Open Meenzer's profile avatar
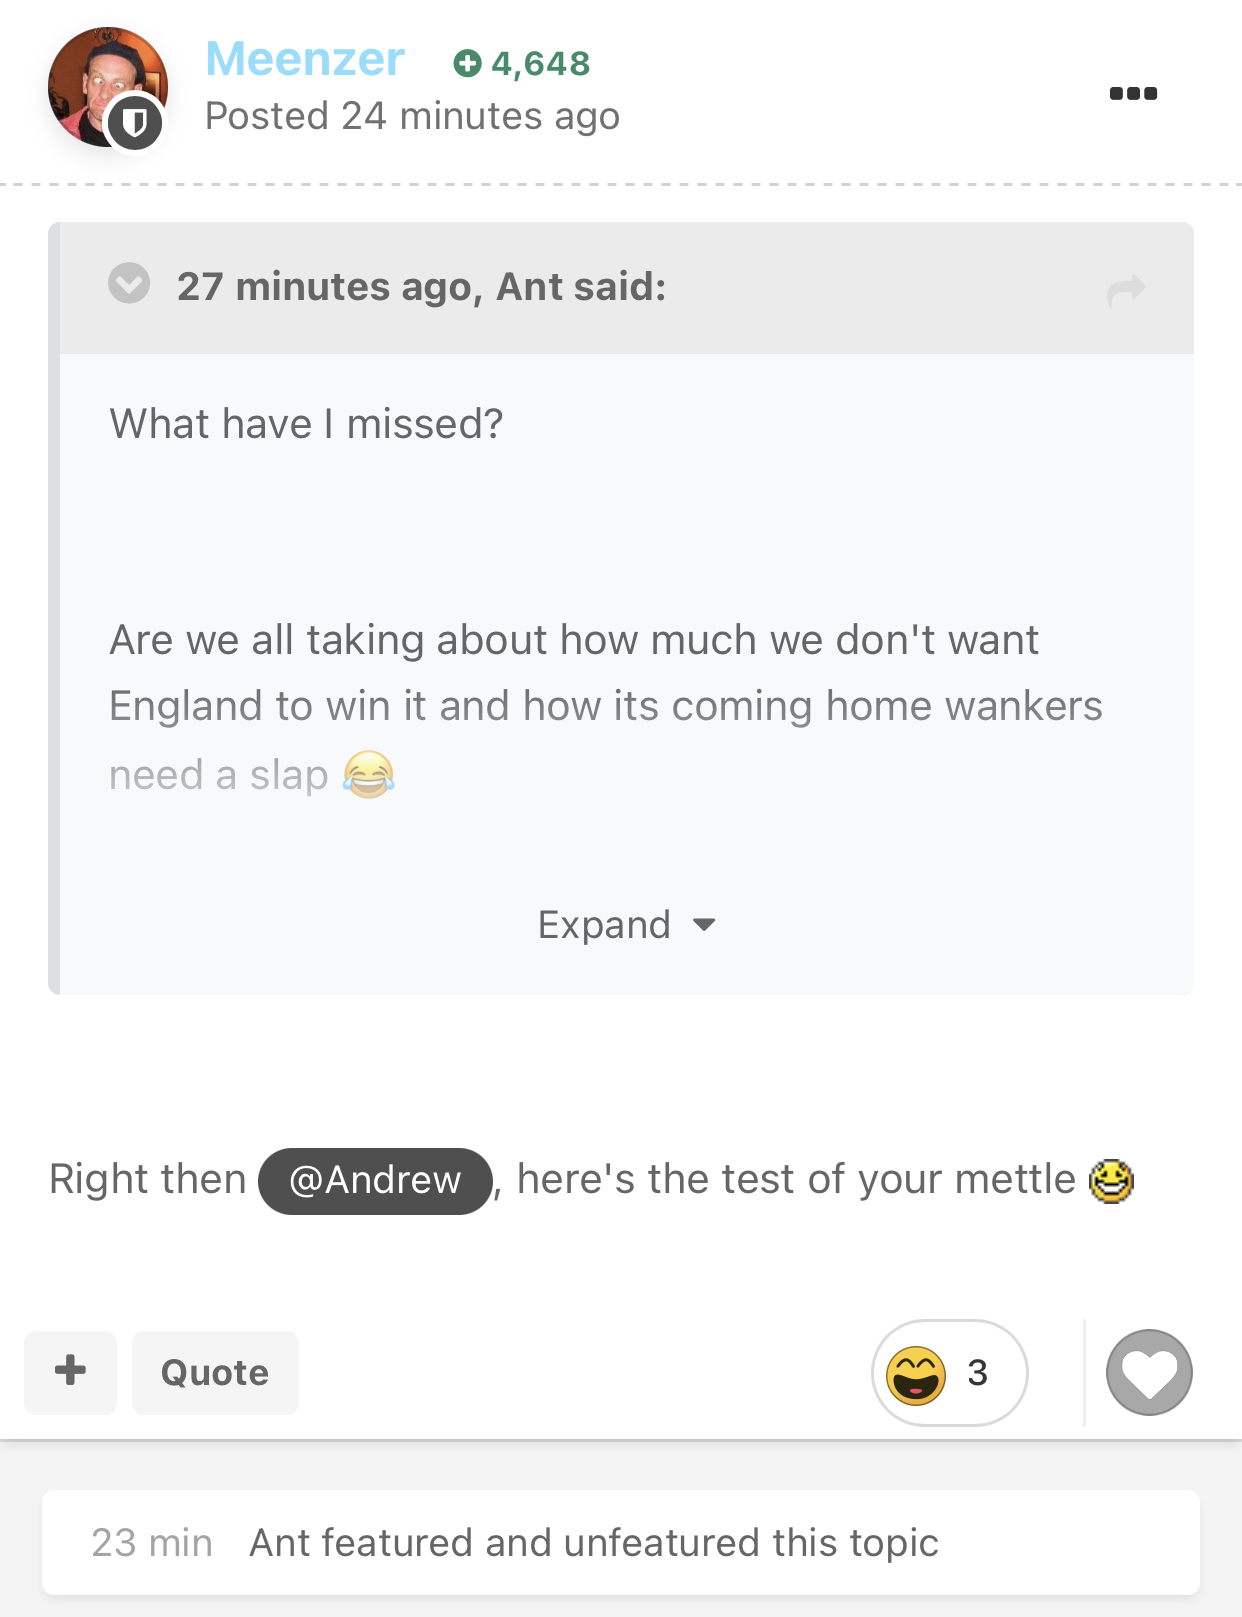1242x1617 pixels. (x=107, y=87)
